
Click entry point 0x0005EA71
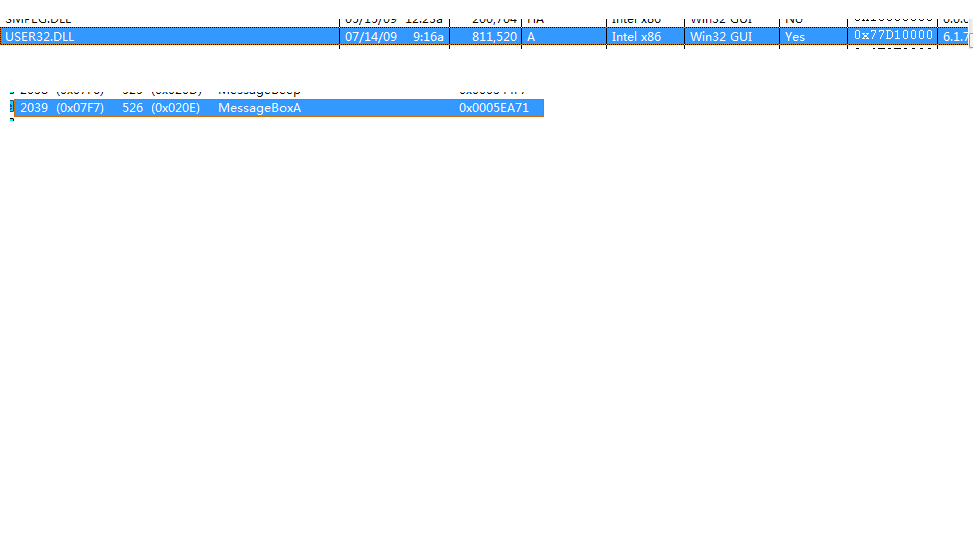pyautogui.click(x=494, y=108)
